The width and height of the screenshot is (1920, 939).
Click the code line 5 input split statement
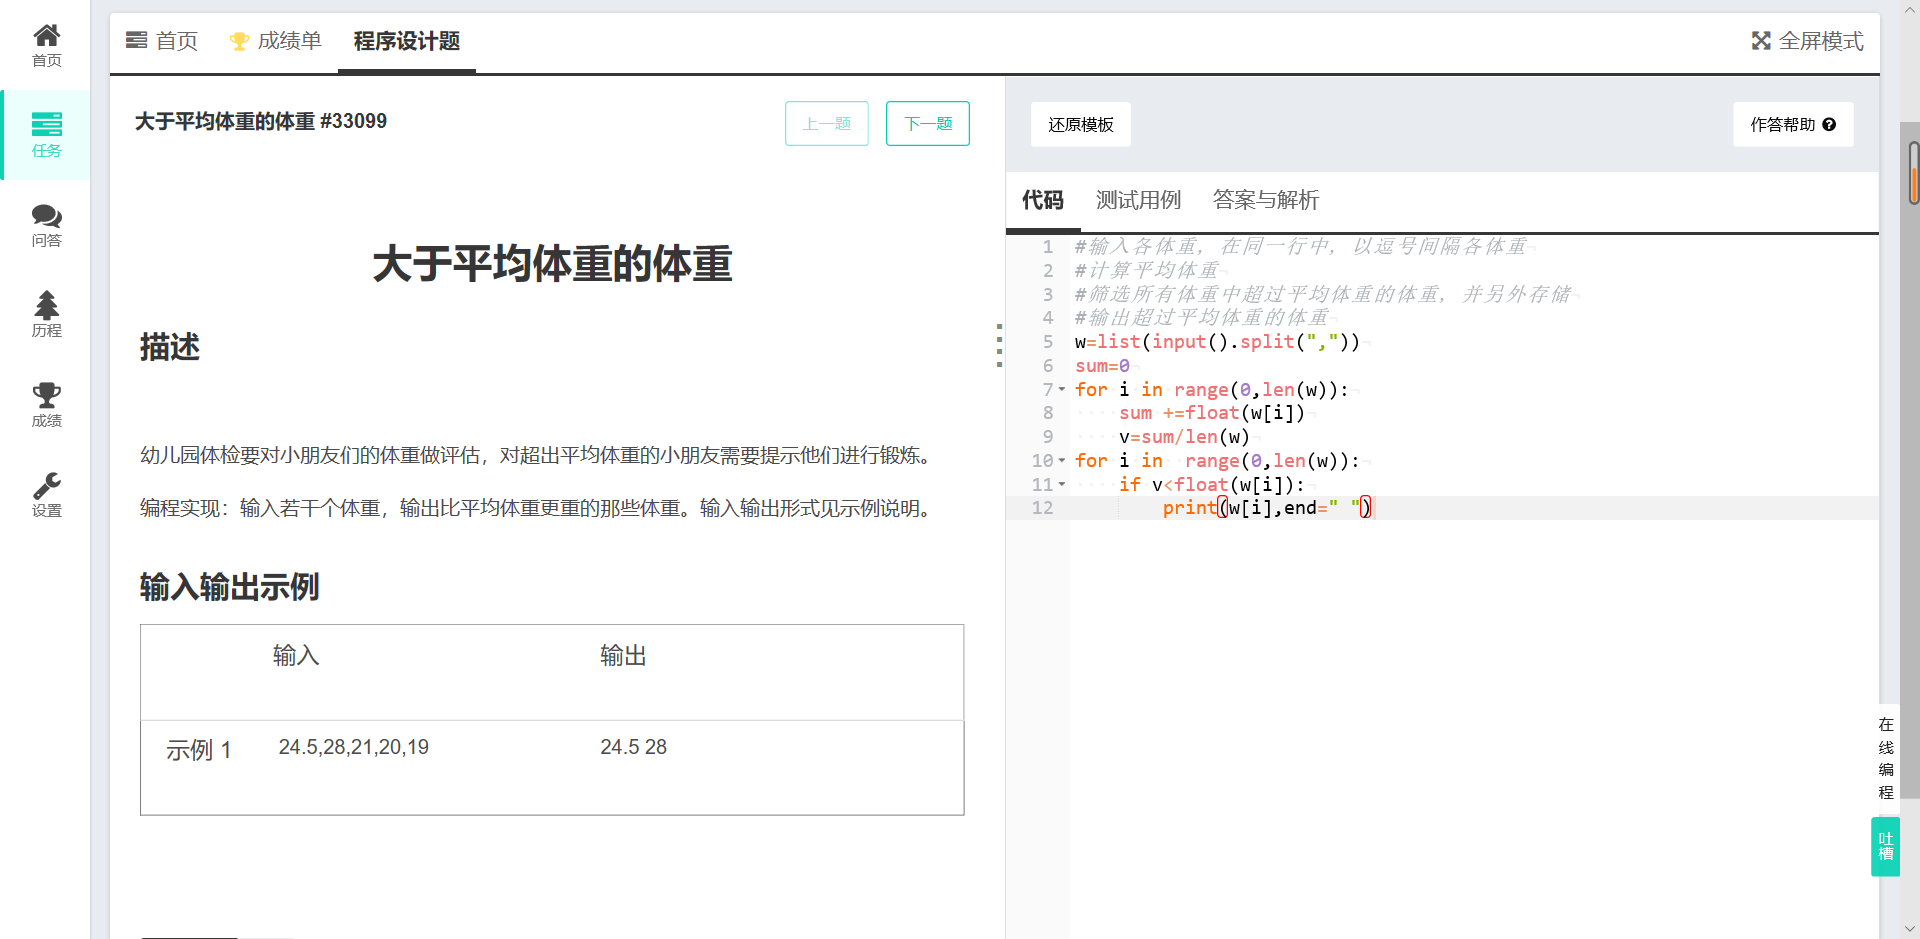pos(1217,342)
